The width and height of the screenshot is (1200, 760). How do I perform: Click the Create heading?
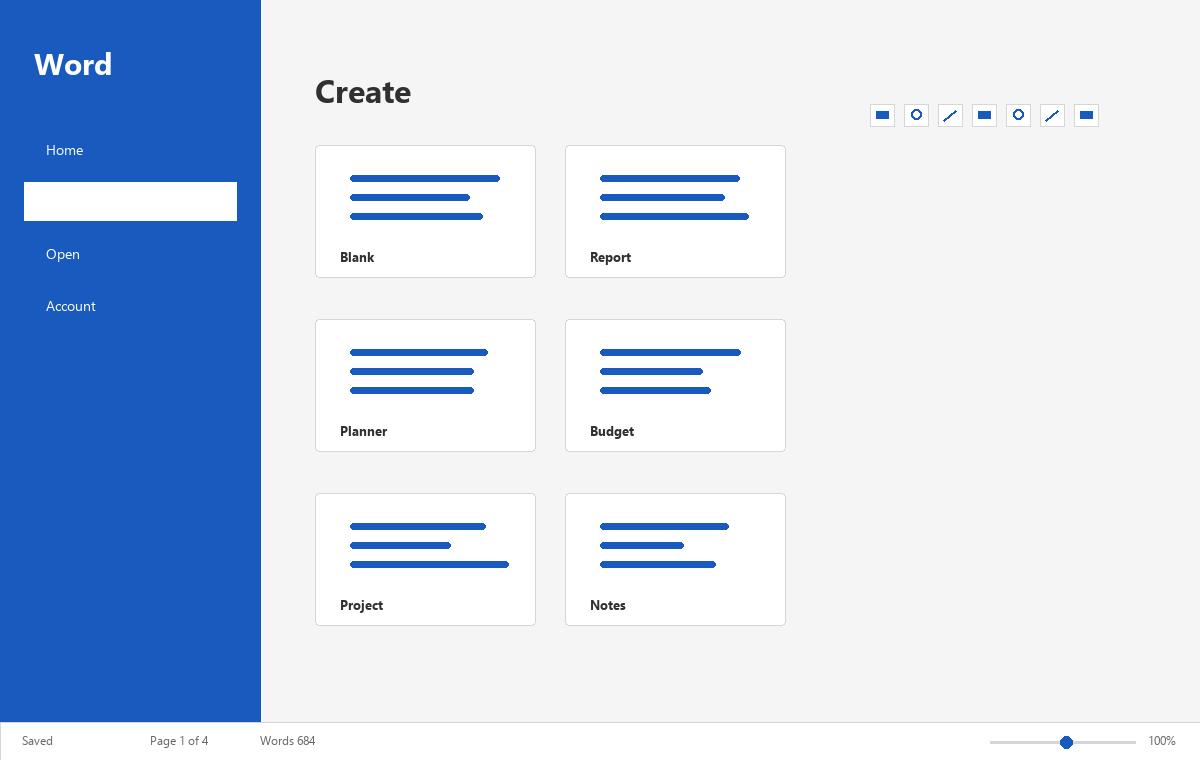coord(363,92)
